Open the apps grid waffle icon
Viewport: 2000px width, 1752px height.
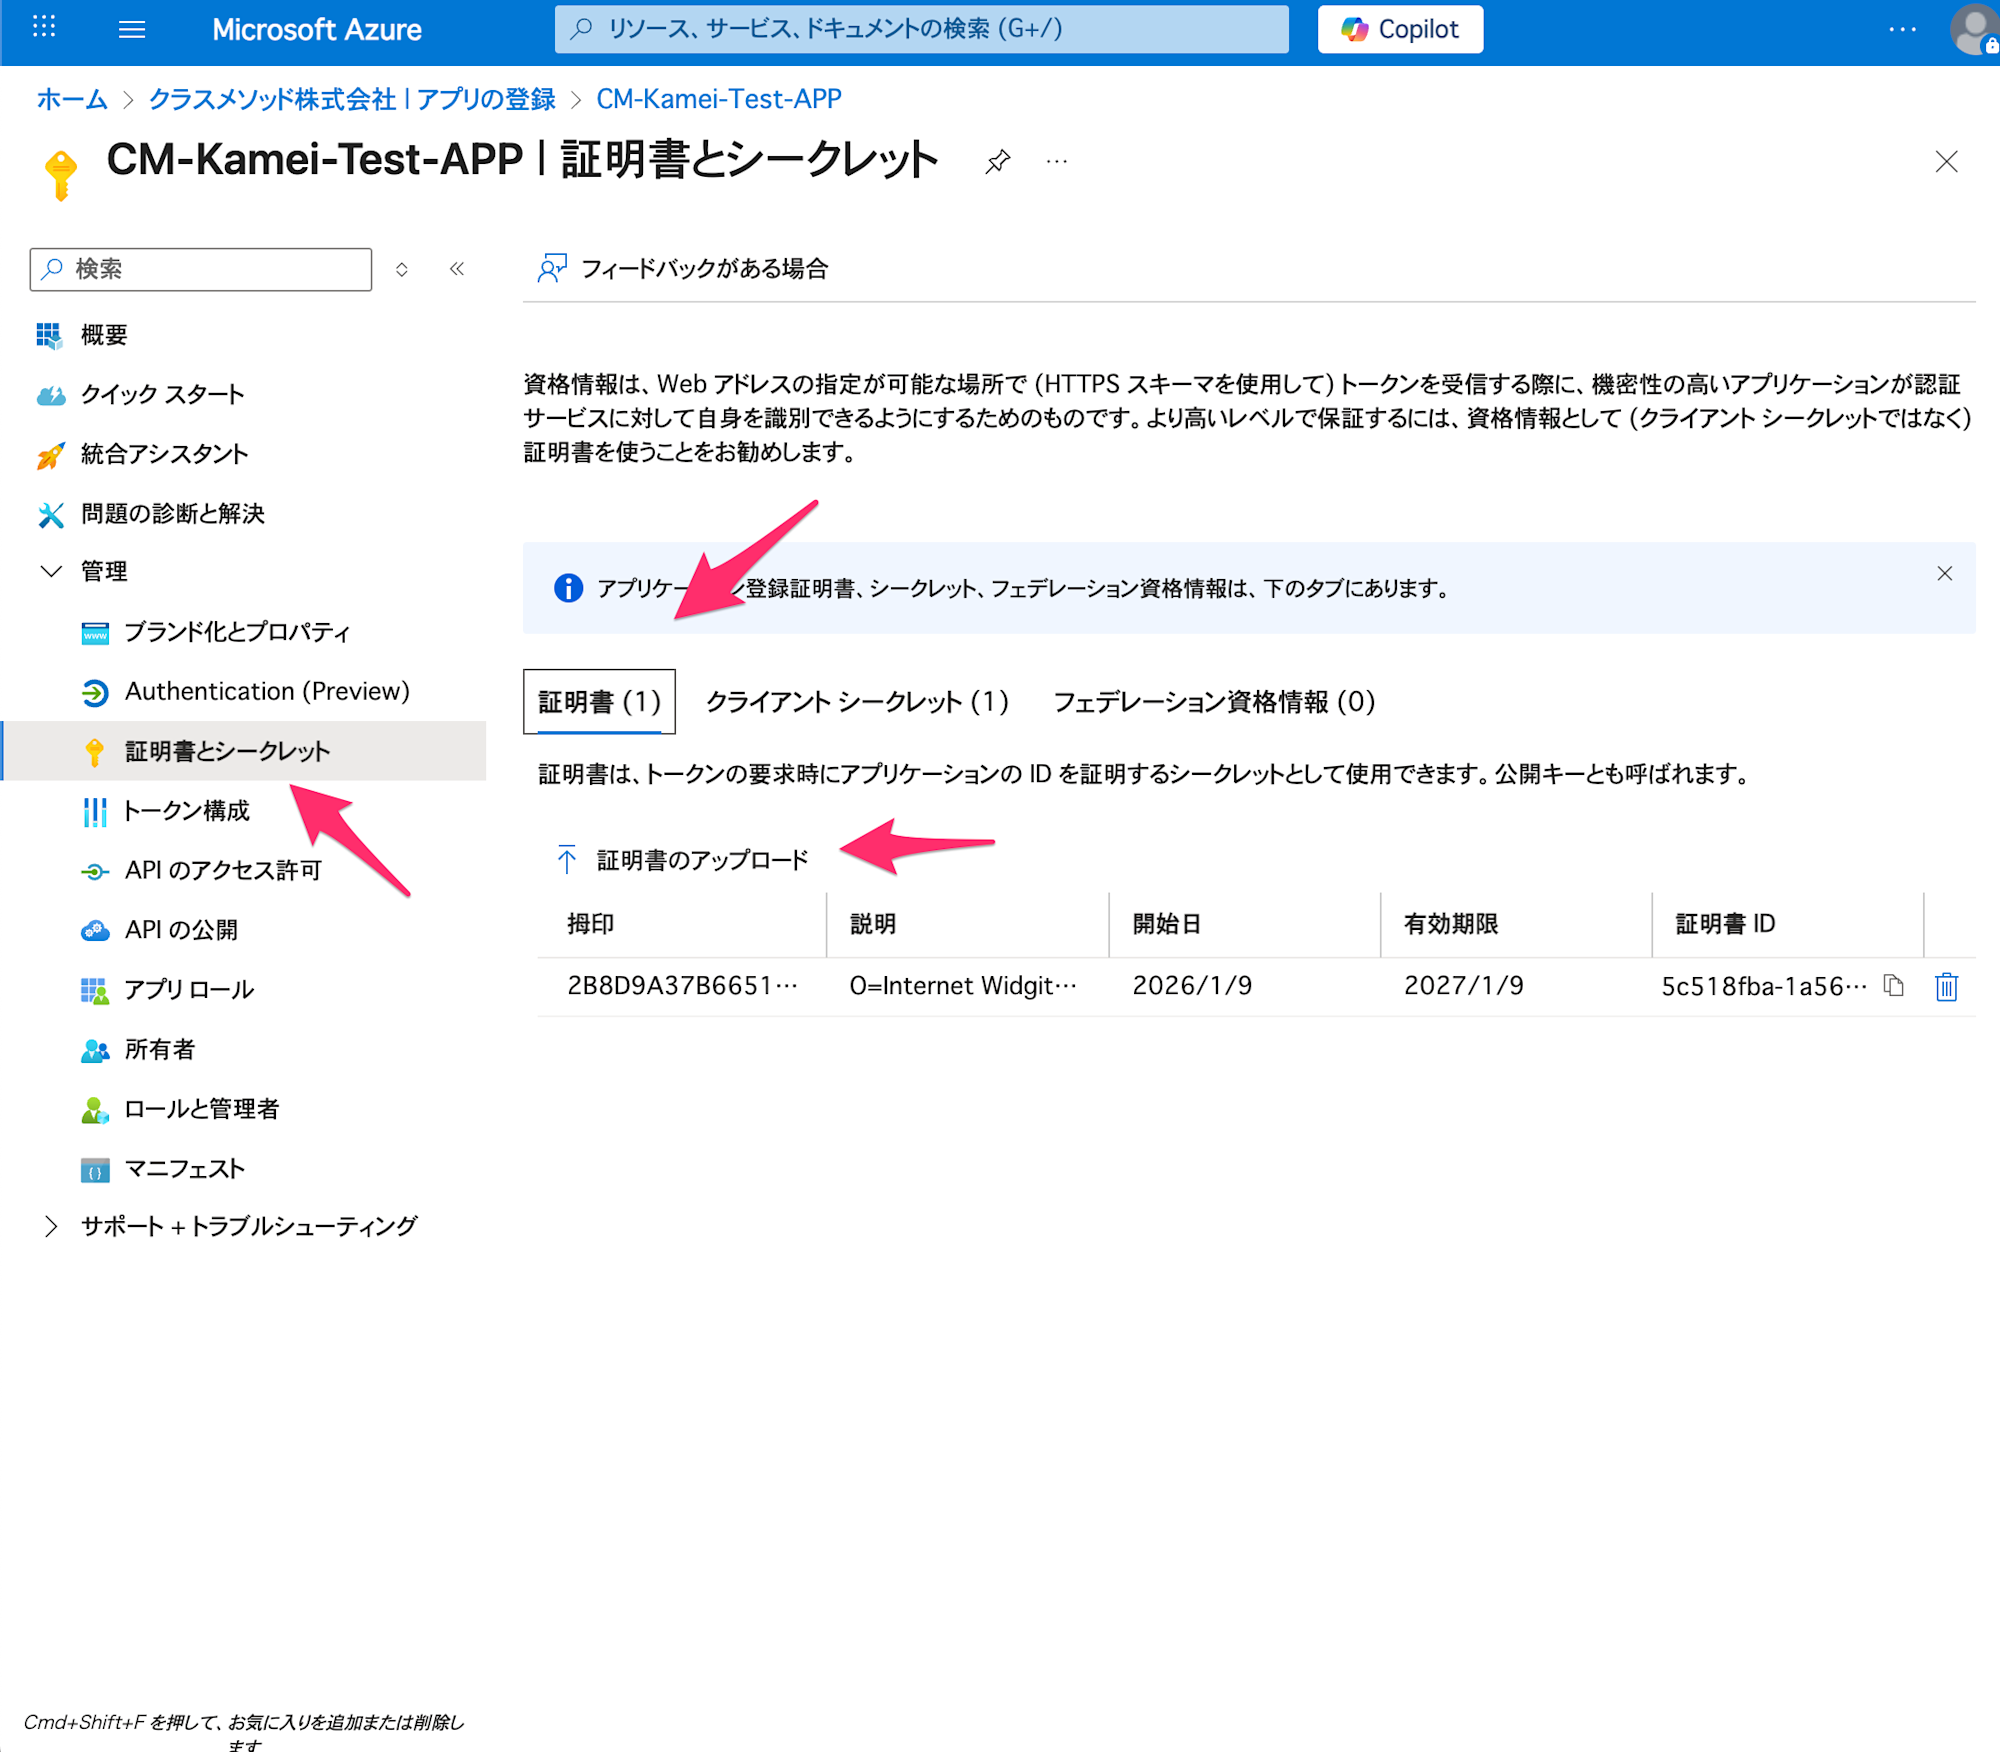pos(44,27)
